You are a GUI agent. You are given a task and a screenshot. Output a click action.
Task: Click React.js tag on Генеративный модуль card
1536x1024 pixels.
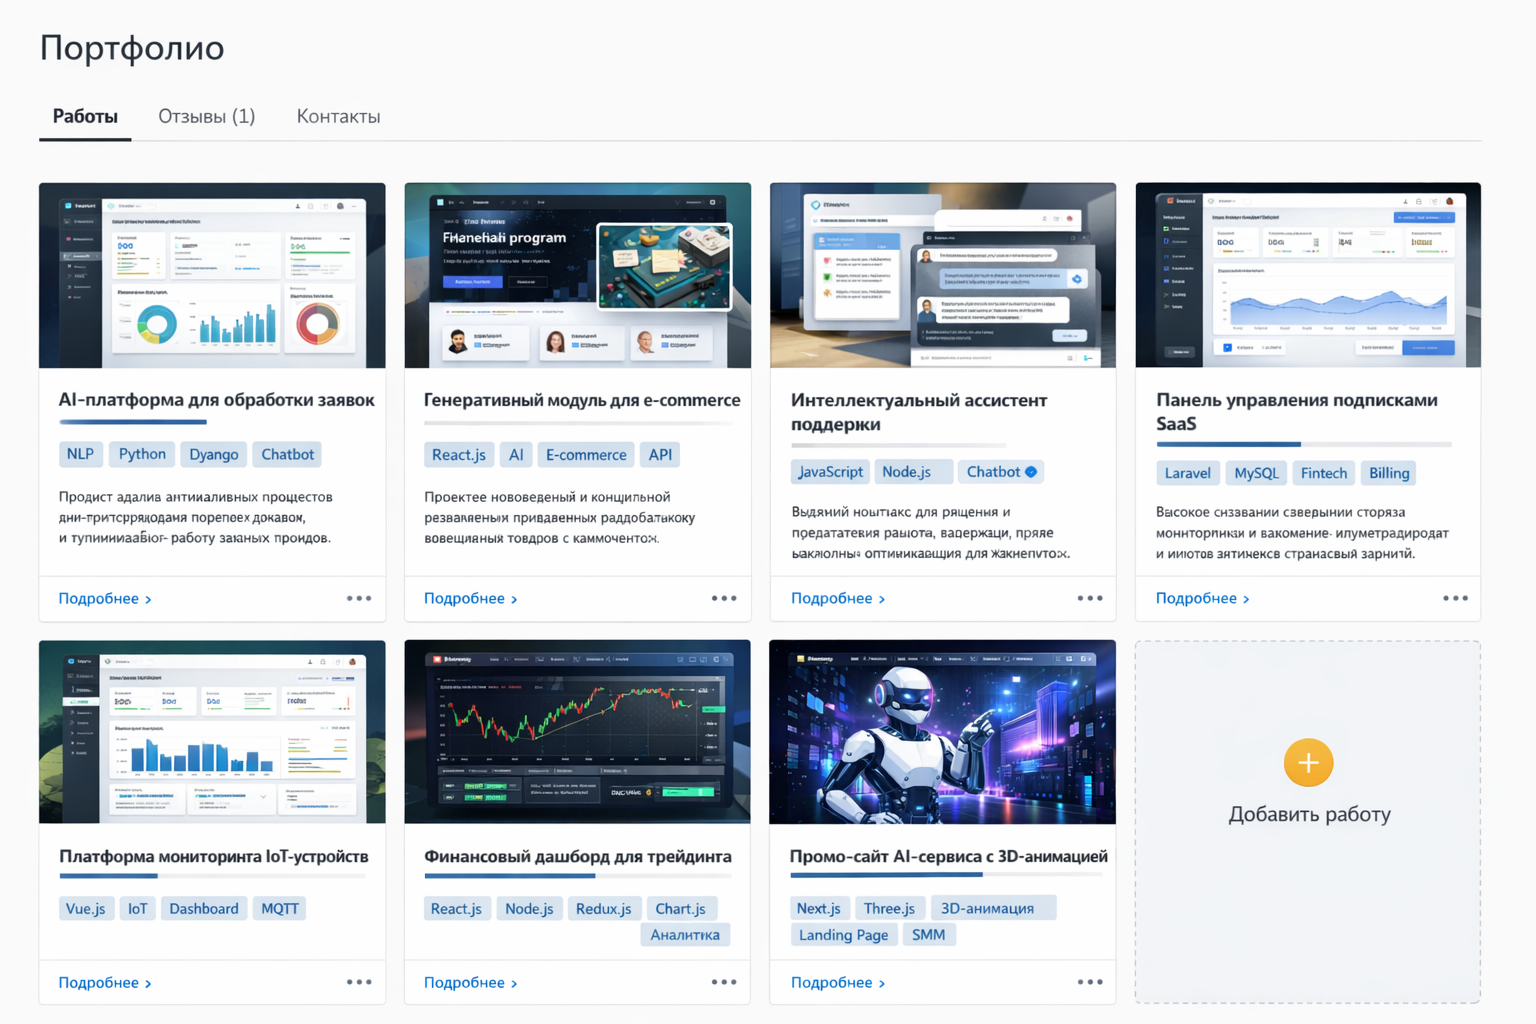459,455
